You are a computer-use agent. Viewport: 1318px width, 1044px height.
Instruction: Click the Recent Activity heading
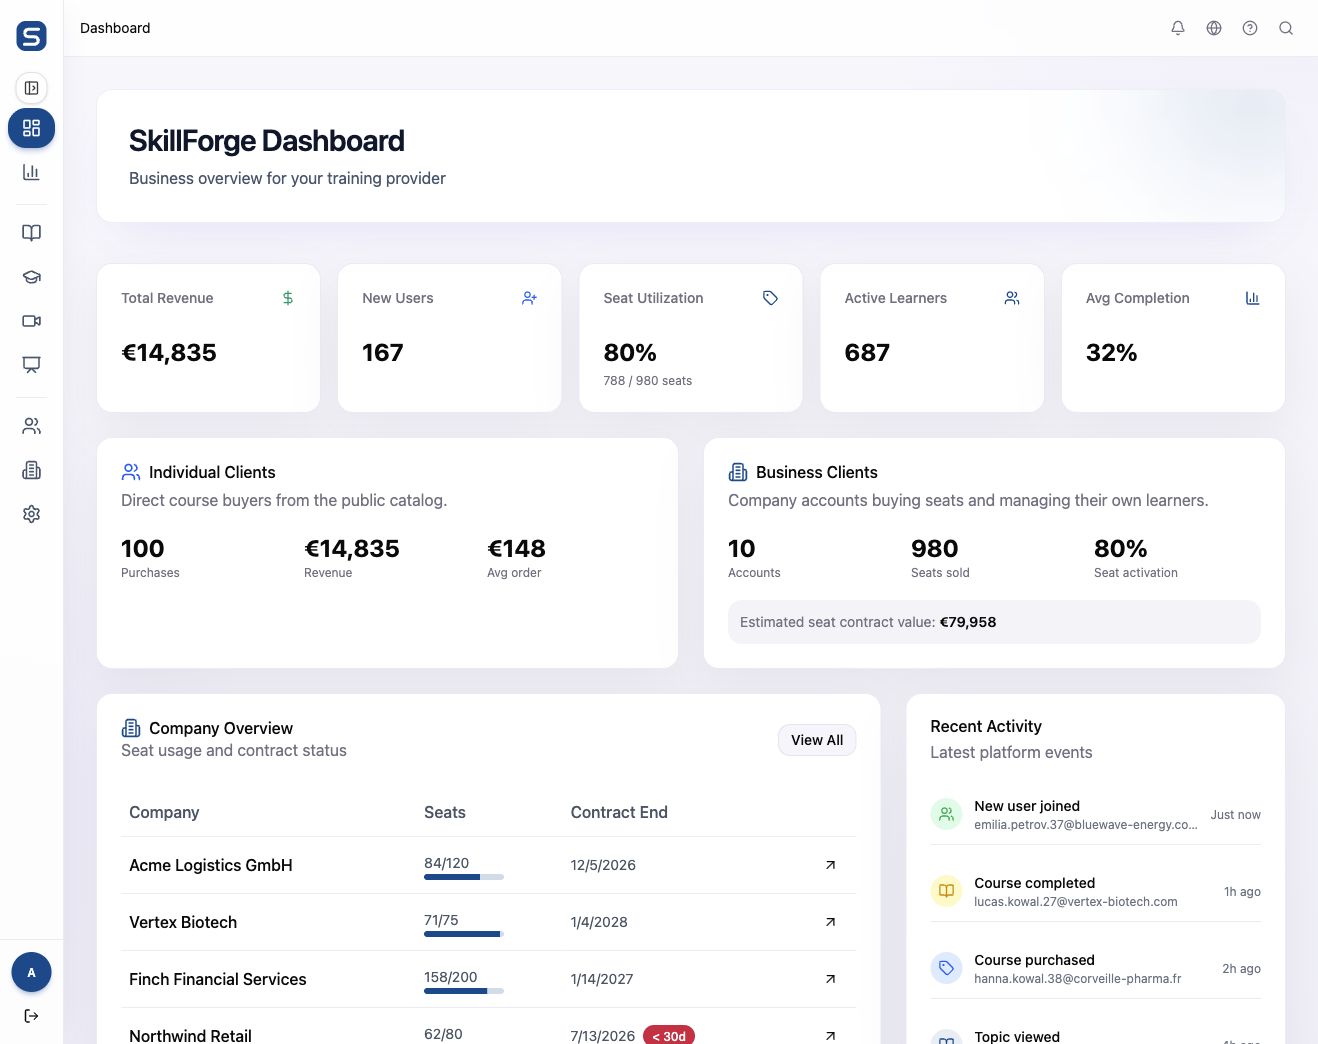[x=986, y=726]
